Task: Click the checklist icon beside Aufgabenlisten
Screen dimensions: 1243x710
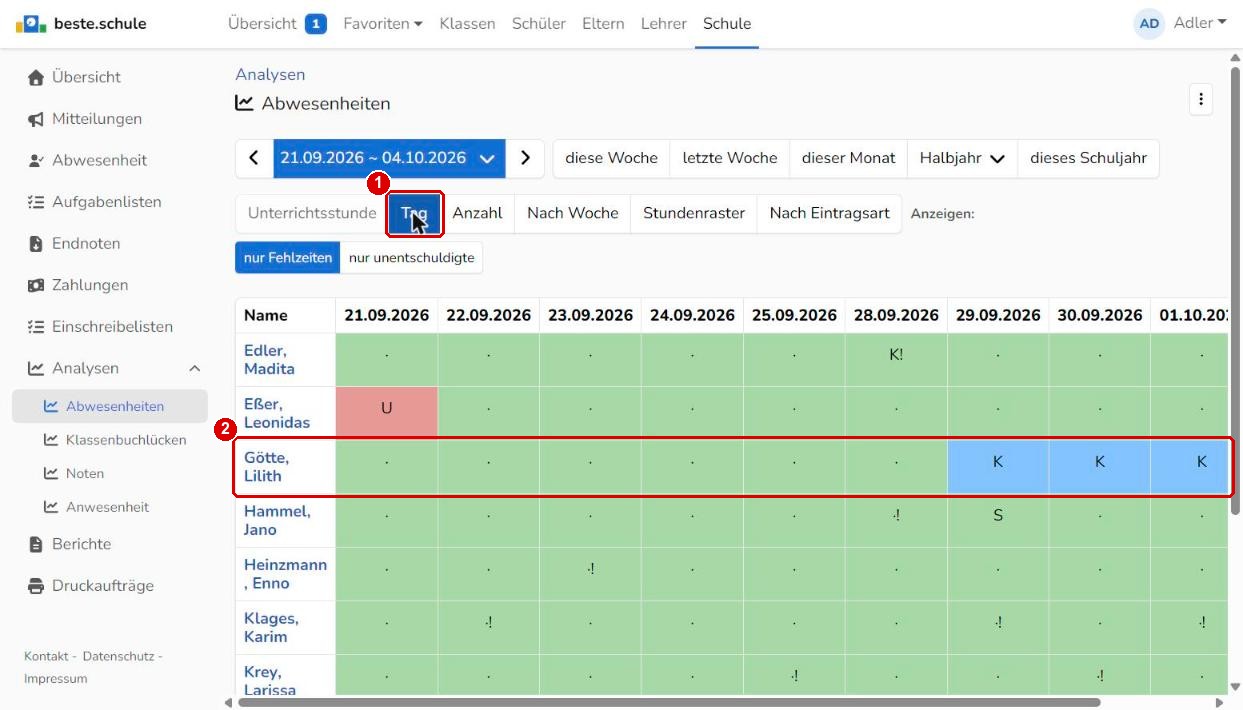Action: 36,202
